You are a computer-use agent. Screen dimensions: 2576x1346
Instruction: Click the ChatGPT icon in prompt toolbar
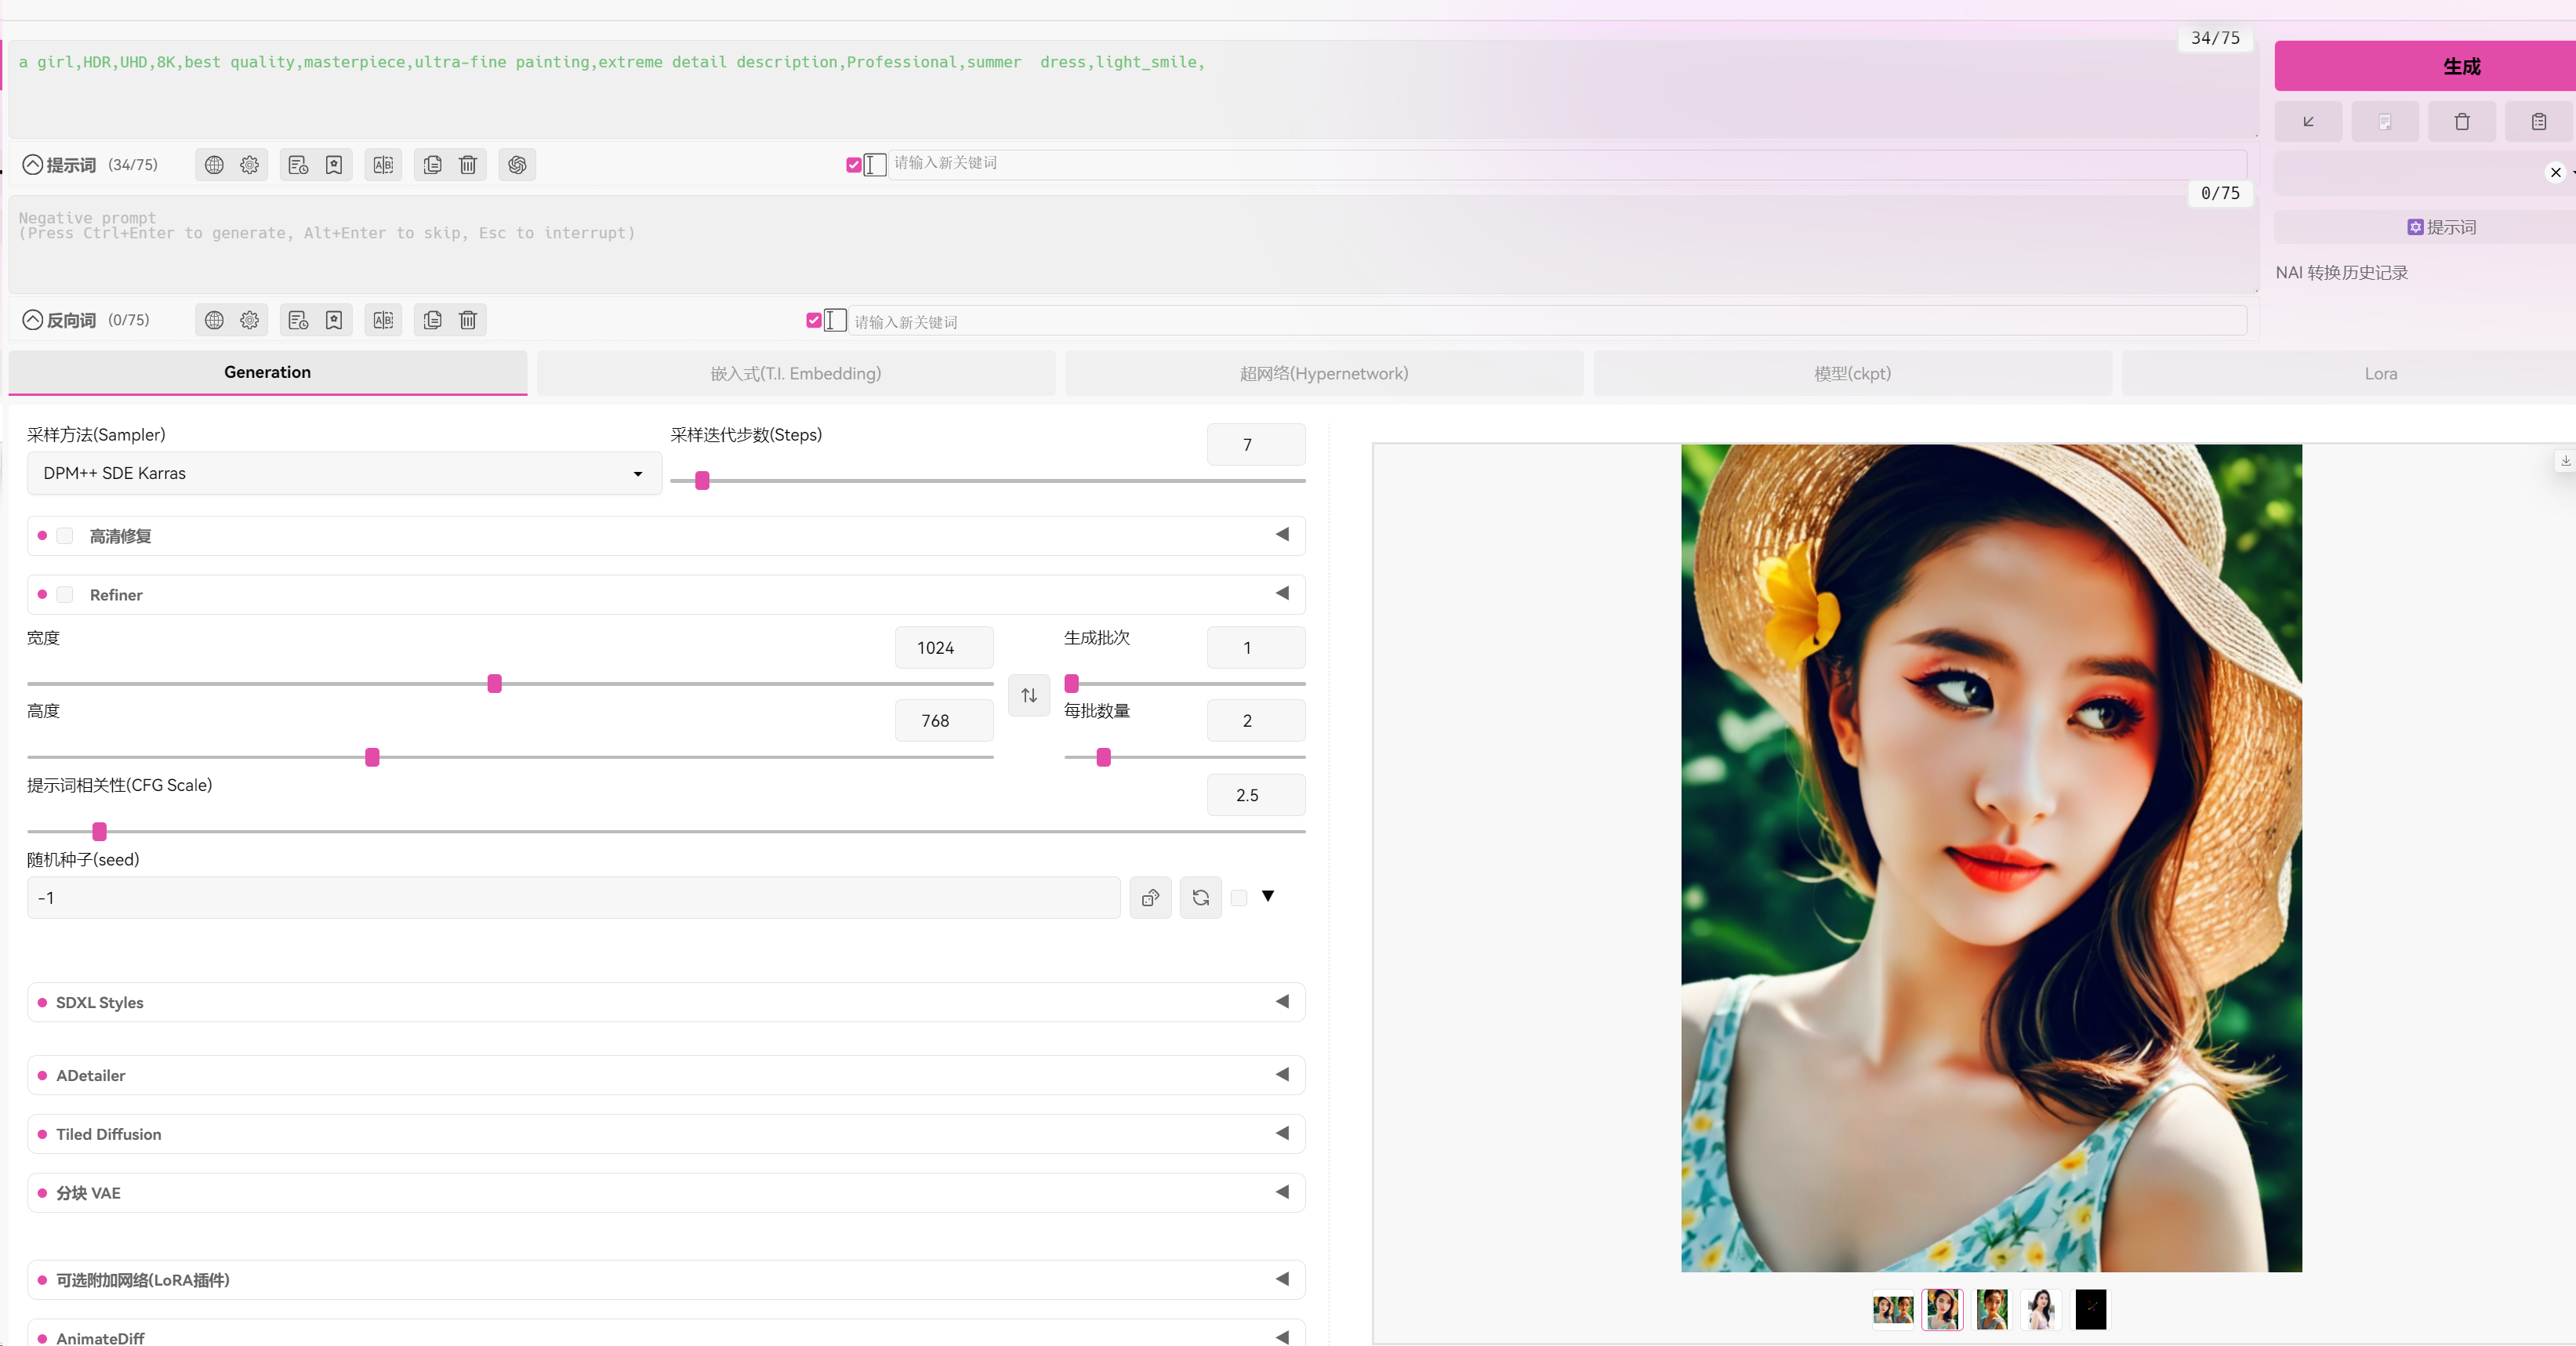coord(517,165)
